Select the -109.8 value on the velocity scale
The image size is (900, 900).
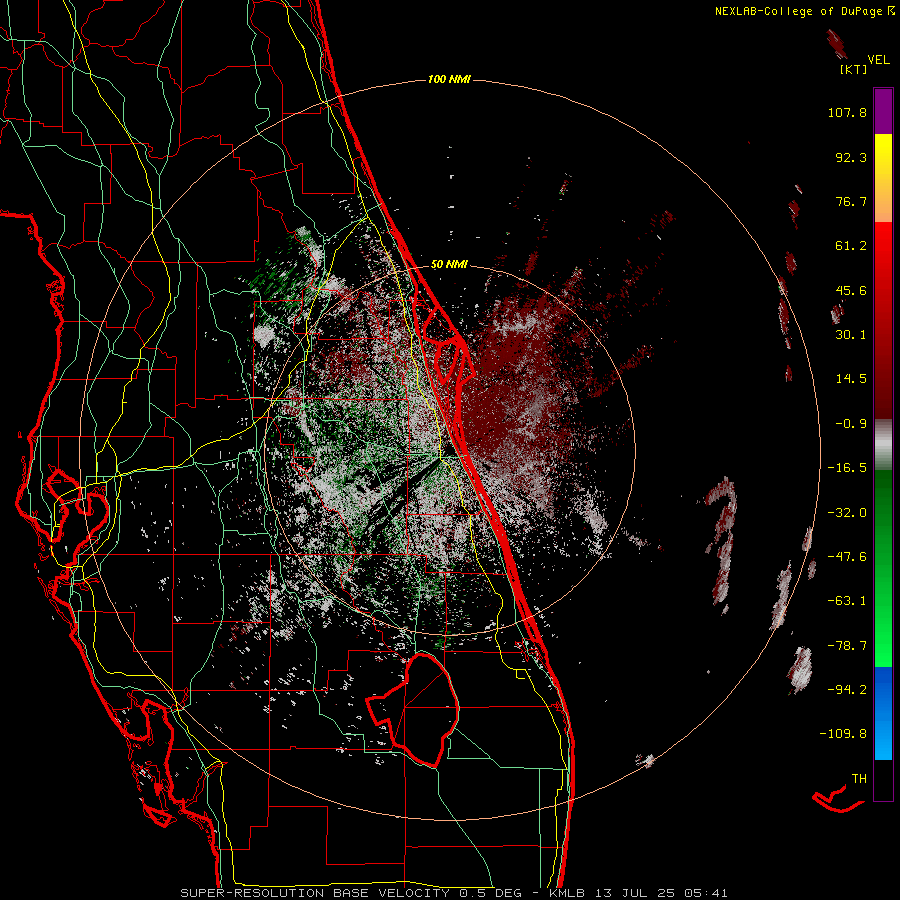point(843,734)
